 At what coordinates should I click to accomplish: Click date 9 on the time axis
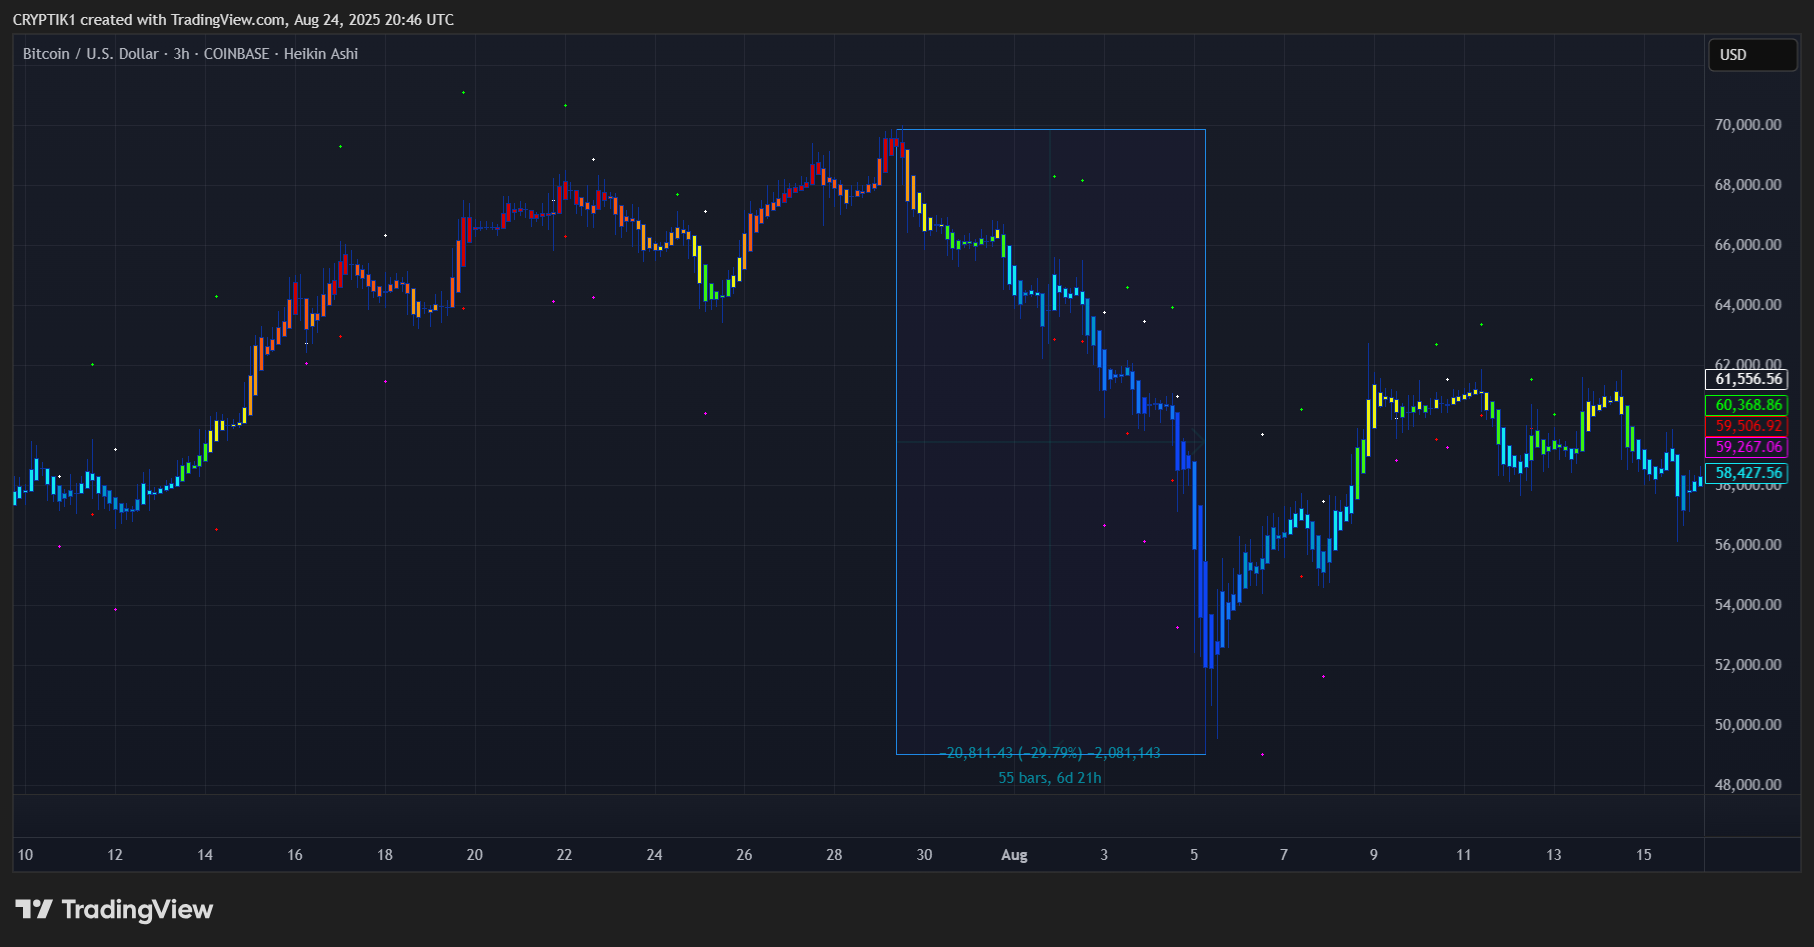1374,855
